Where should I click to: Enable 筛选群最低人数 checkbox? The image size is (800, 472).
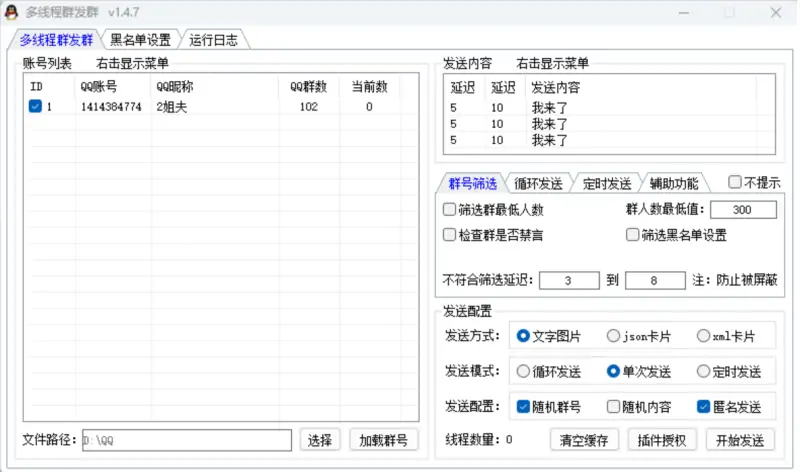click(450, 210)
